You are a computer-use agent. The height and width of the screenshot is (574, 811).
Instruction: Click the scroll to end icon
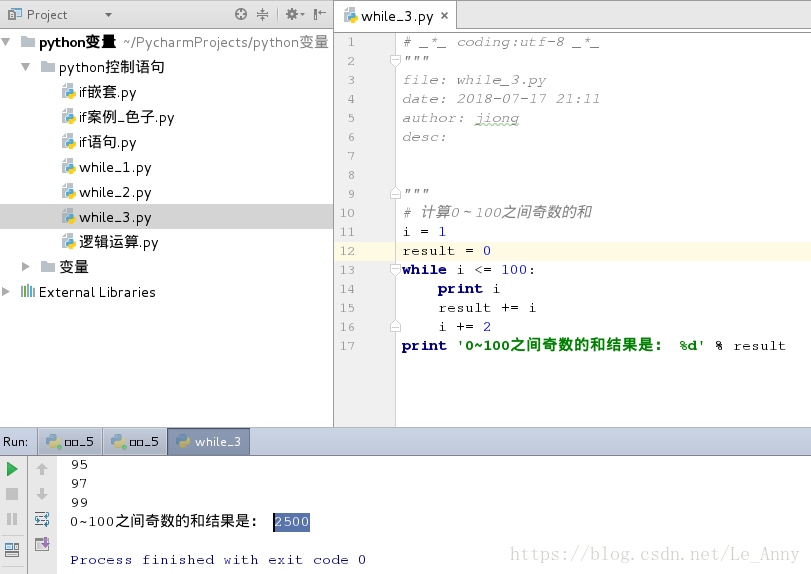(42, 544)
